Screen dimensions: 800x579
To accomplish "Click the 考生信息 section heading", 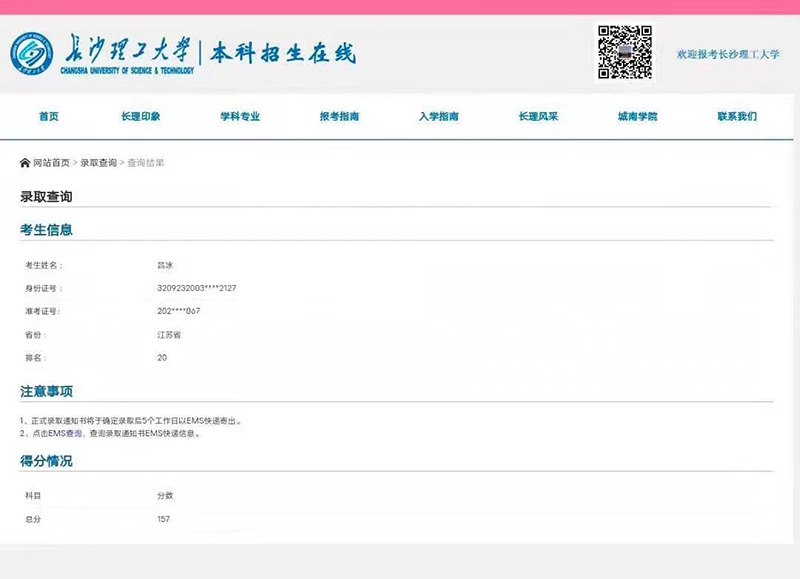I will pyautogui.click(x=46, y=230).
